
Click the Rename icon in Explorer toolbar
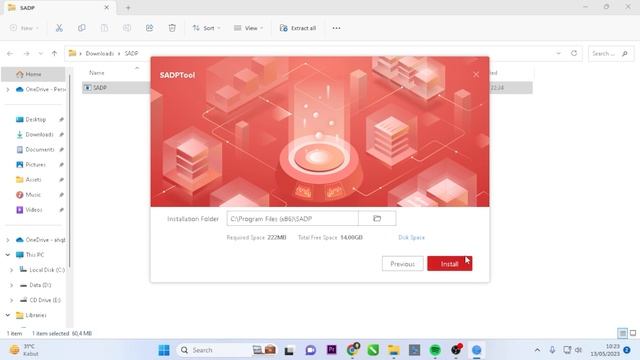pos(127,28)
